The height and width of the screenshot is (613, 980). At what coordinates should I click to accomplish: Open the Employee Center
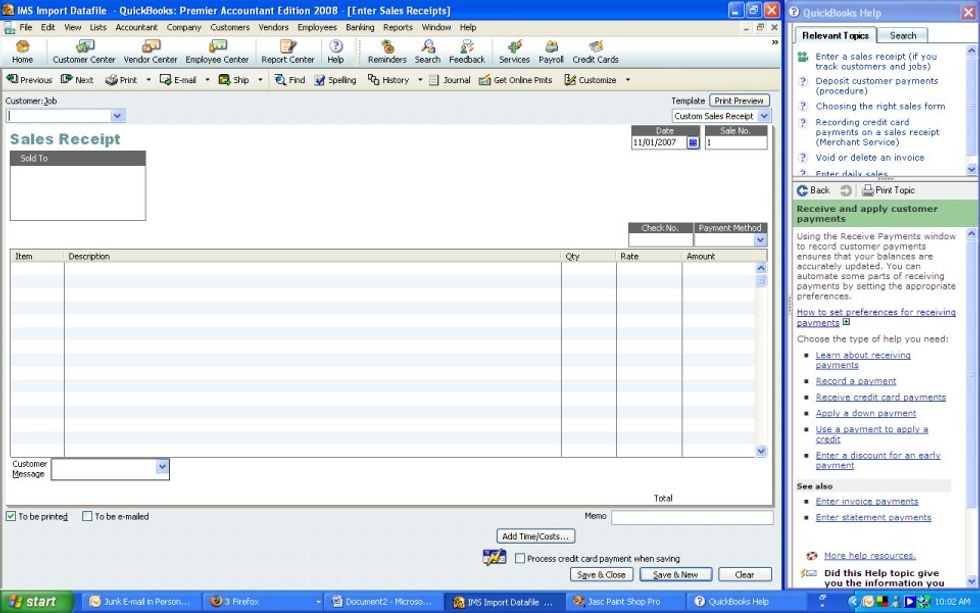(217, 52)
